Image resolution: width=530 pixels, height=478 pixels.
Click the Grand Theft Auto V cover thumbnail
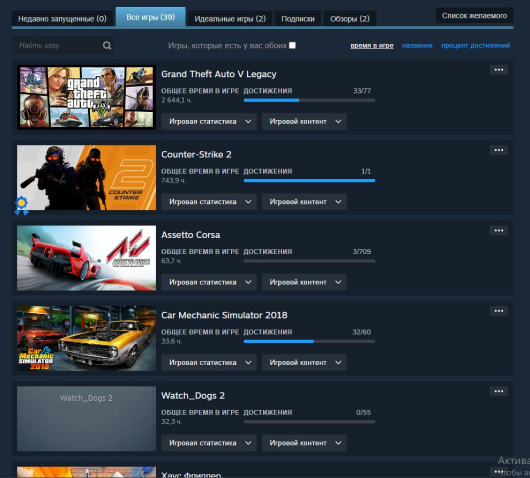click(x=87, y=97)
